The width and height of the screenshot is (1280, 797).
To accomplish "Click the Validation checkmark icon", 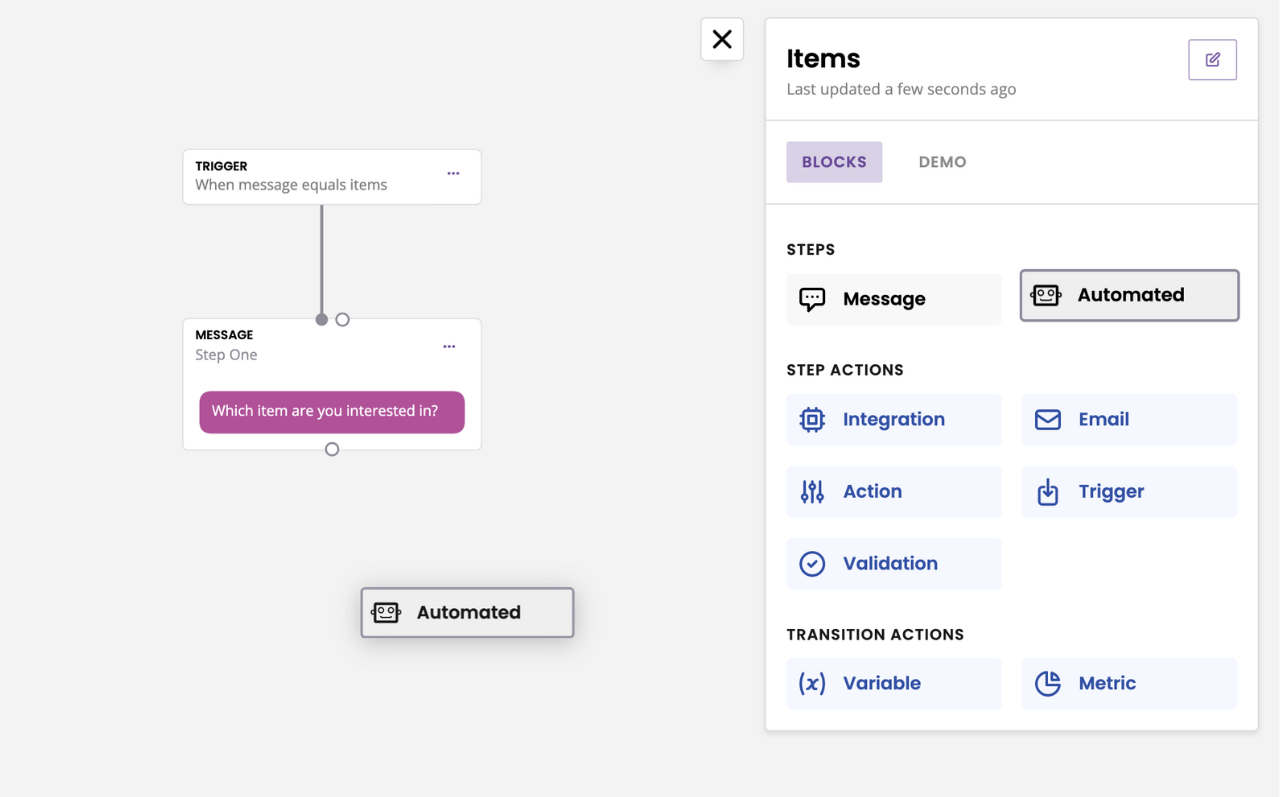I will pyautogui.click(x=812, y=564).
